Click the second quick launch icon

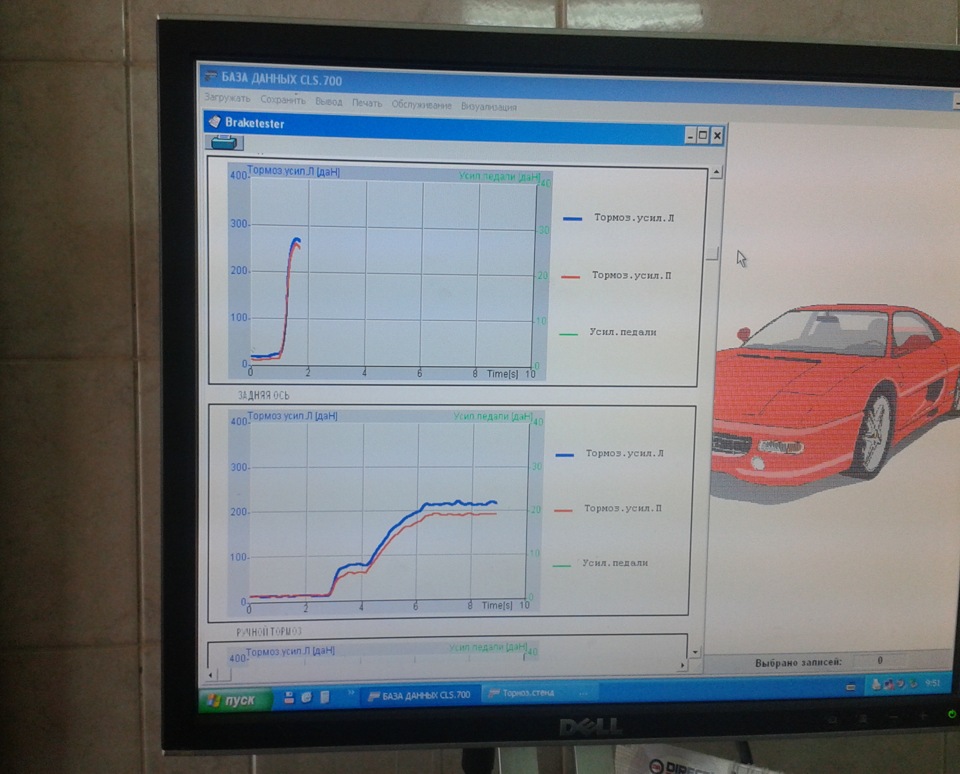coord(306,697)
